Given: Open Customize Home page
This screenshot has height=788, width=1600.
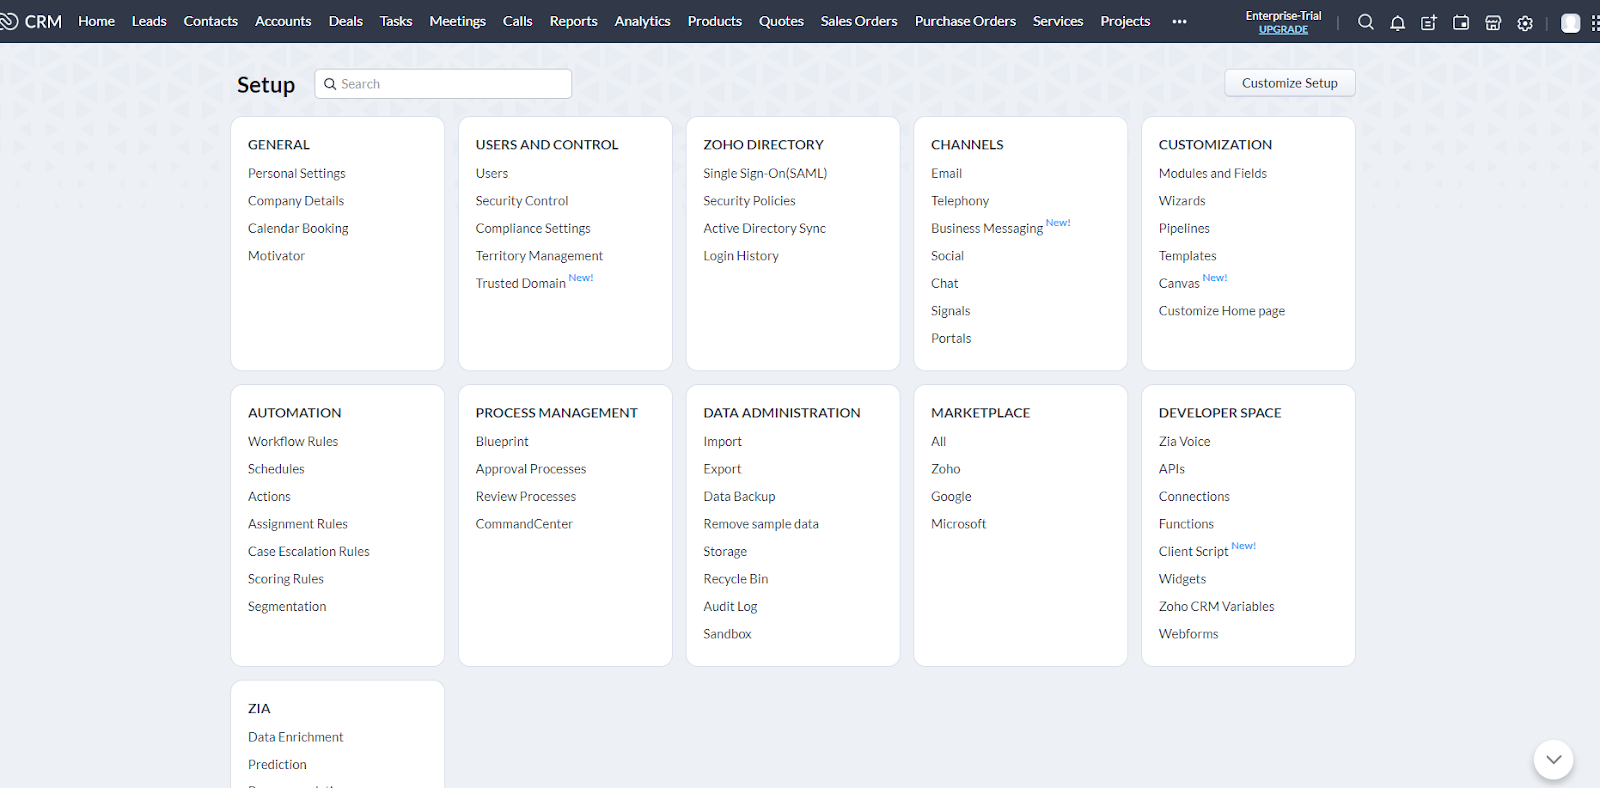Looking at the screenshot, I should click(1222, 311).
